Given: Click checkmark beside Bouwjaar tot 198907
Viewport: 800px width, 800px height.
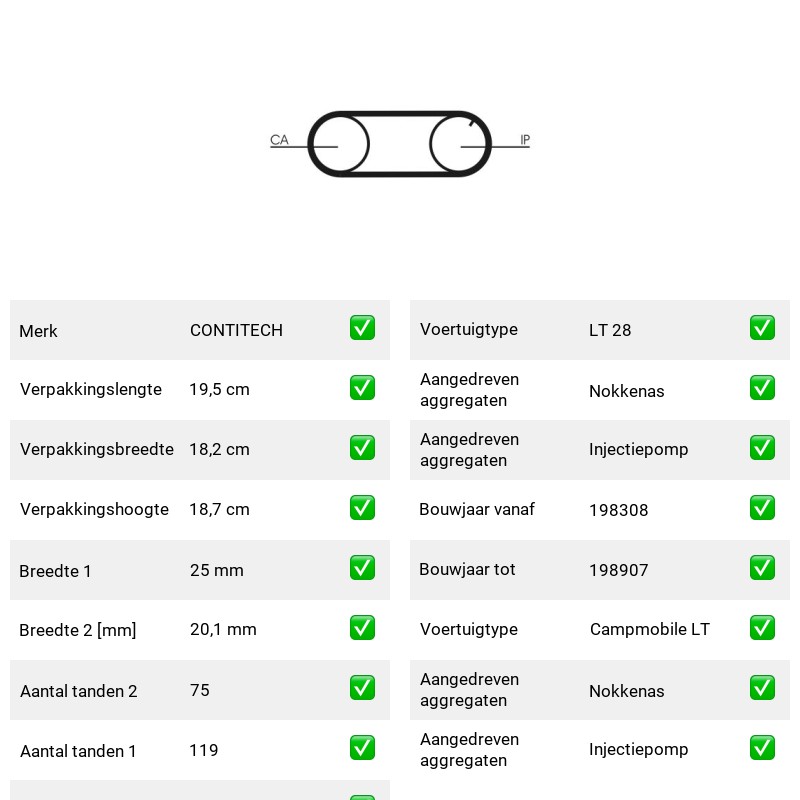Looking at the screenshot, I should [x=762, y=568].
